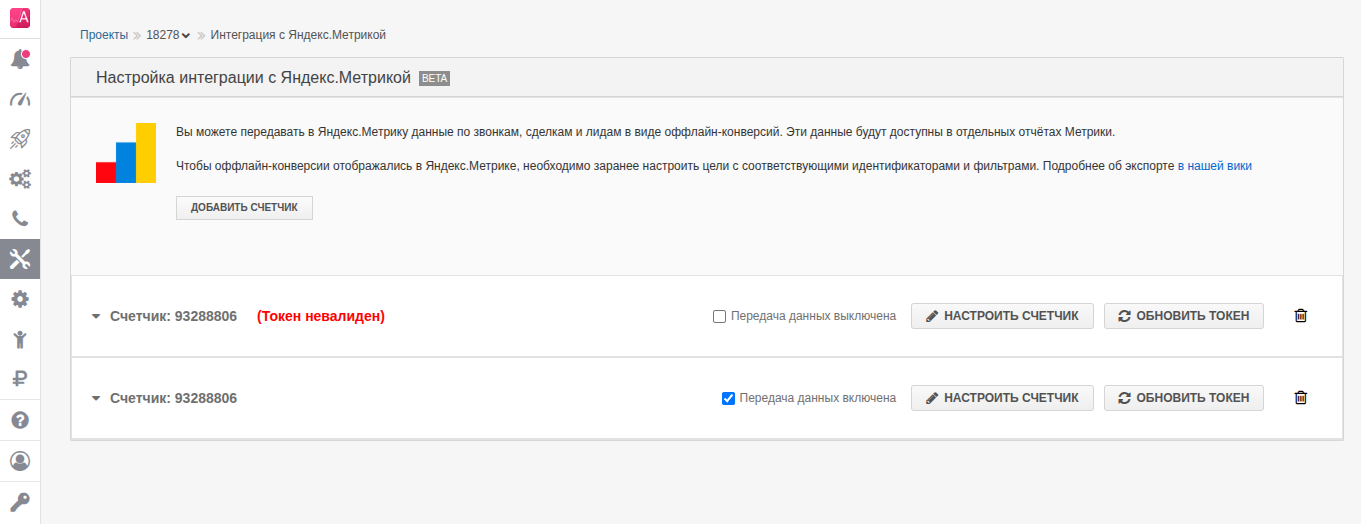Open the user profile icon
The height and width of the screenshot is (524, 1361).
click(20, 461)
